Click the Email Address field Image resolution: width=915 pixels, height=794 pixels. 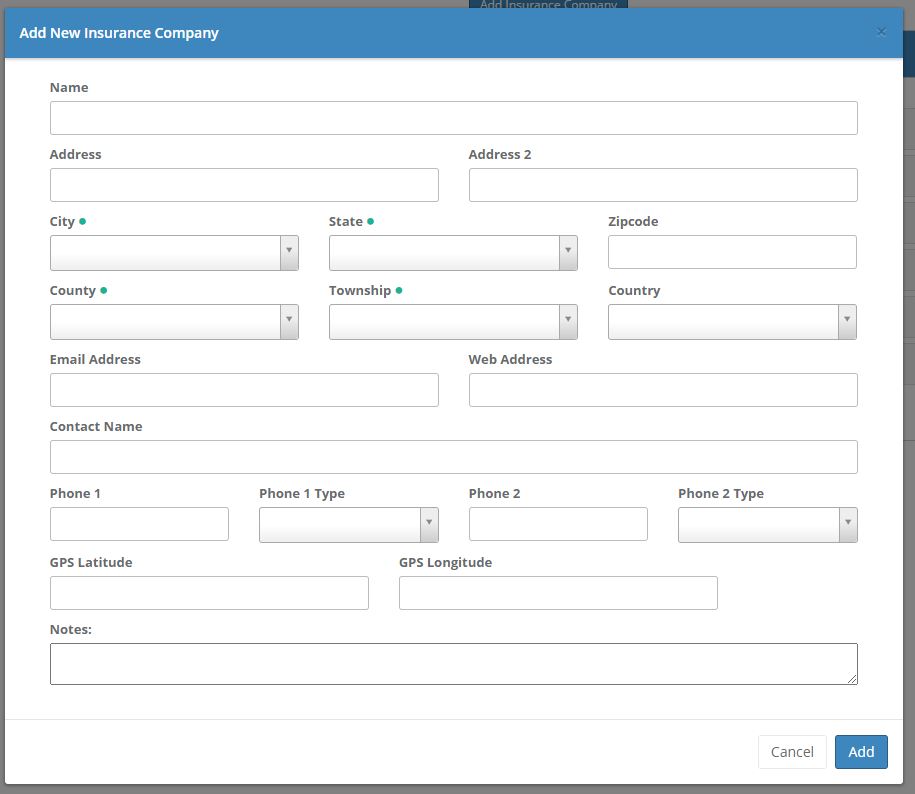click(244, 390)
